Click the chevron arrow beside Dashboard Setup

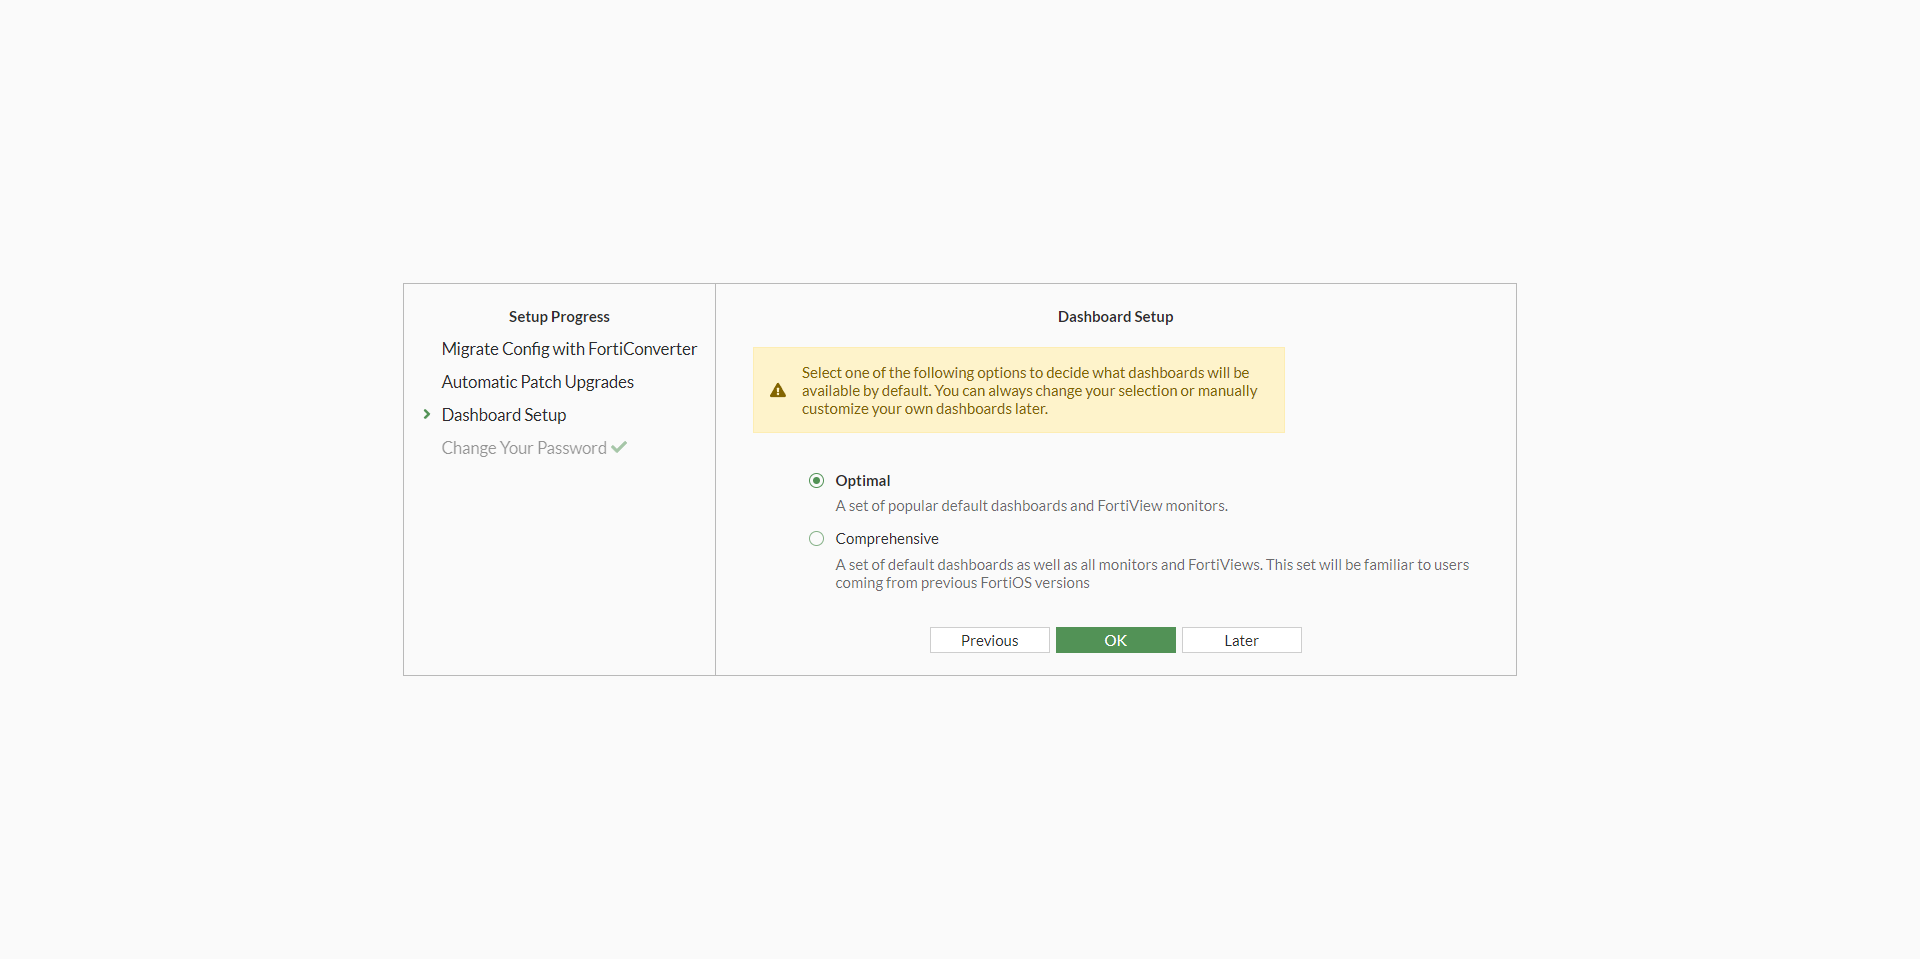[x=427, y=414]
